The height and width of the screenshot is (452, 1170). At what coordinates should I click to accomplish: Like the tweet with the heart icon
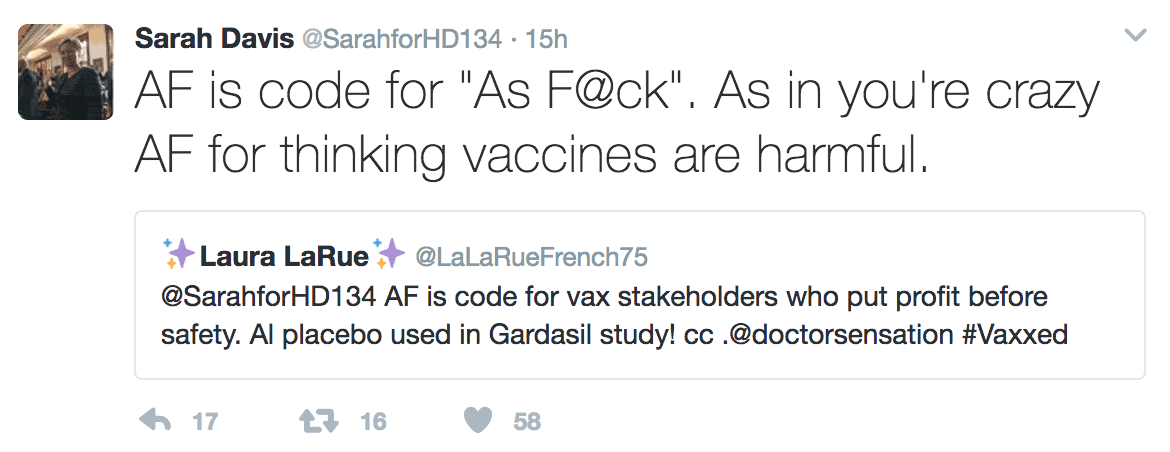tap(480, 421)
